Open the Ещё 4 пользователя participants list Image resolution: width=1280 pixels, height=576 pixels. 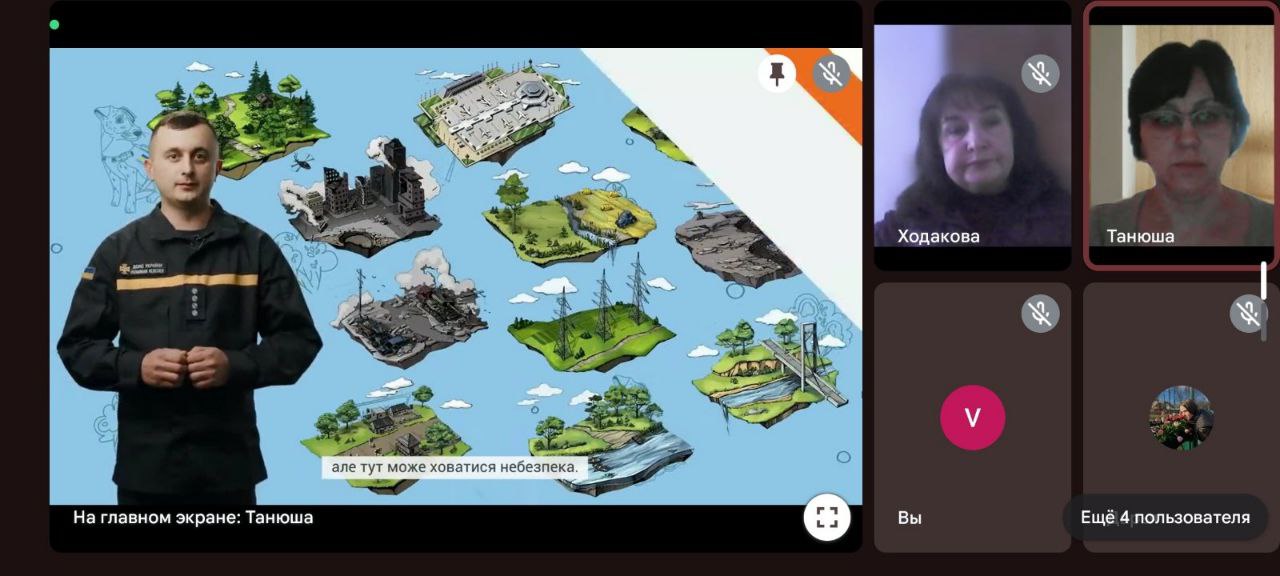click(x=1165, y=517)
